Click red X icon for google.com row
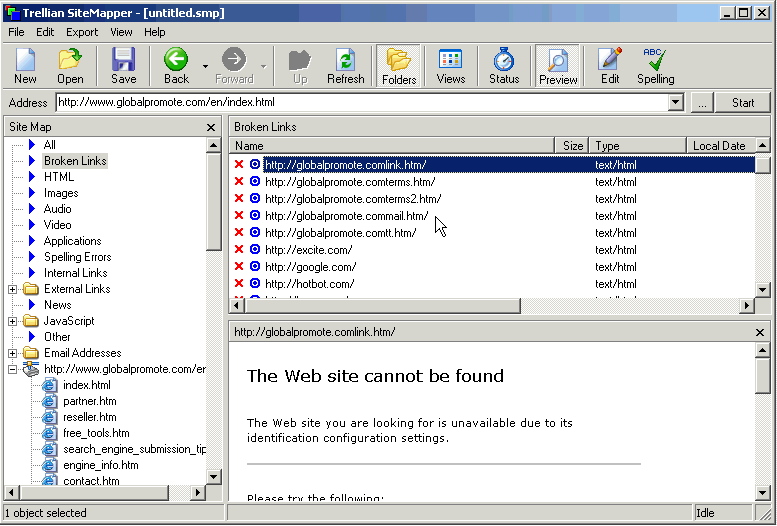 239,266
